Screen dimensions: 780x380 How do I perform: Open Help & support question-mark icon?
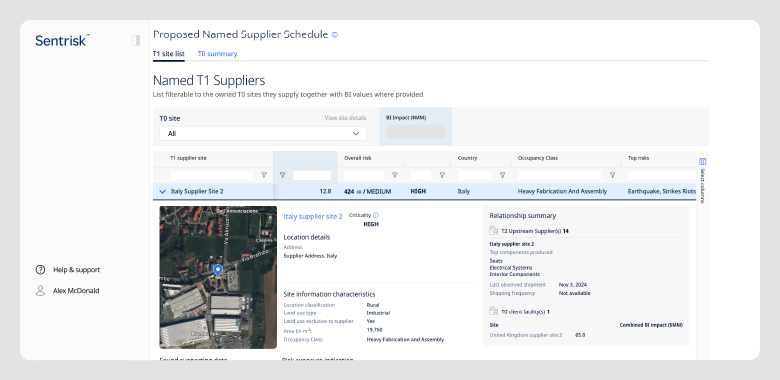coord(40,270)
